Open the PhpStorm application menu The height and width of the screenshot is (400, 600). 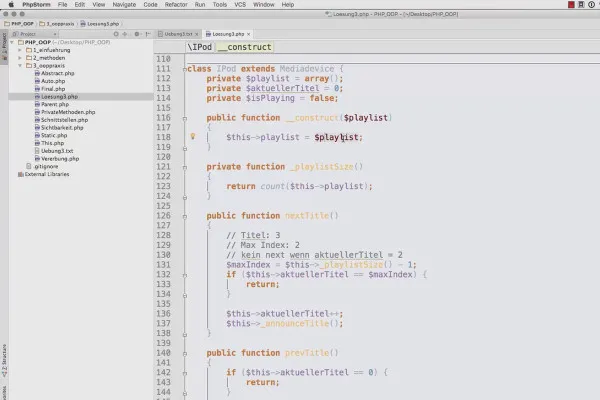(x=36, y=5)
